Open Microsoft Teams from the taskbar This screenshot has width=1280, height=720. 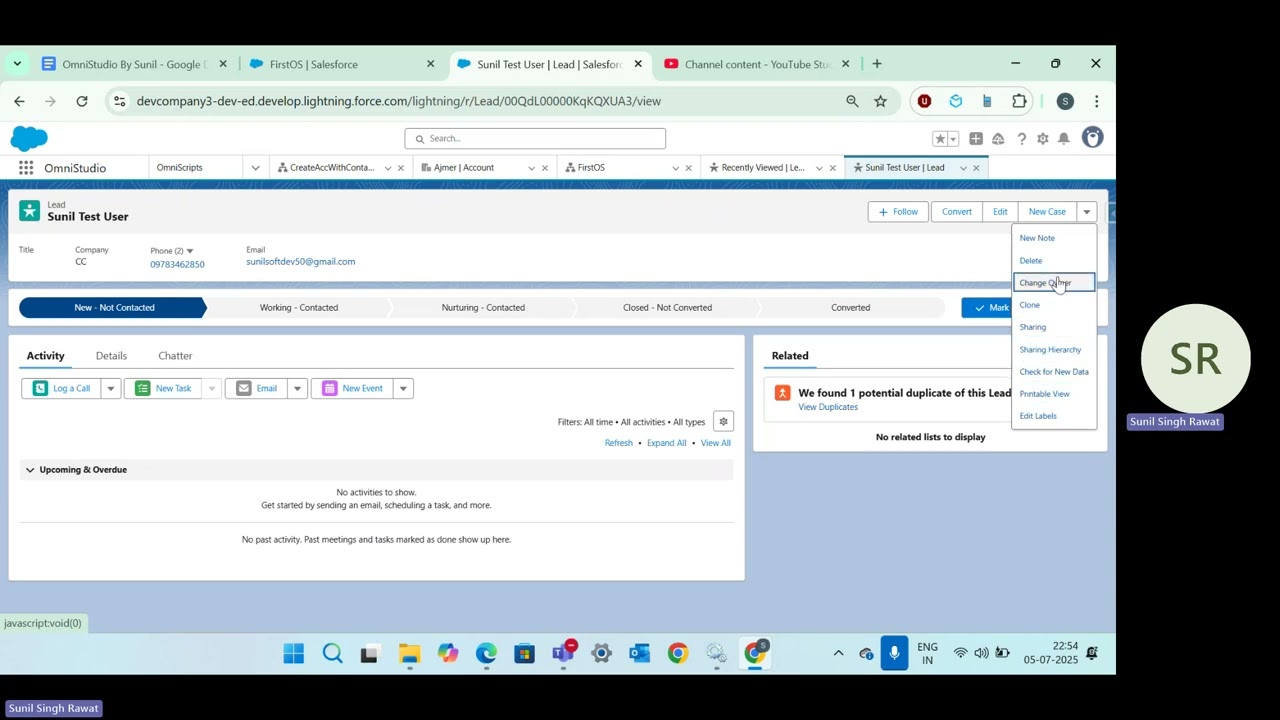pos(563,654)
